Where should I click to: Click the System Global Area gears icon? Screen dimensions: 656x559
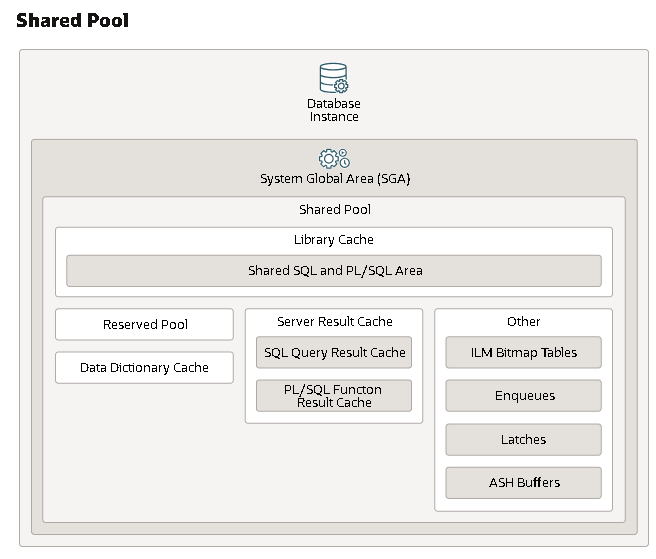coord(333,158)
